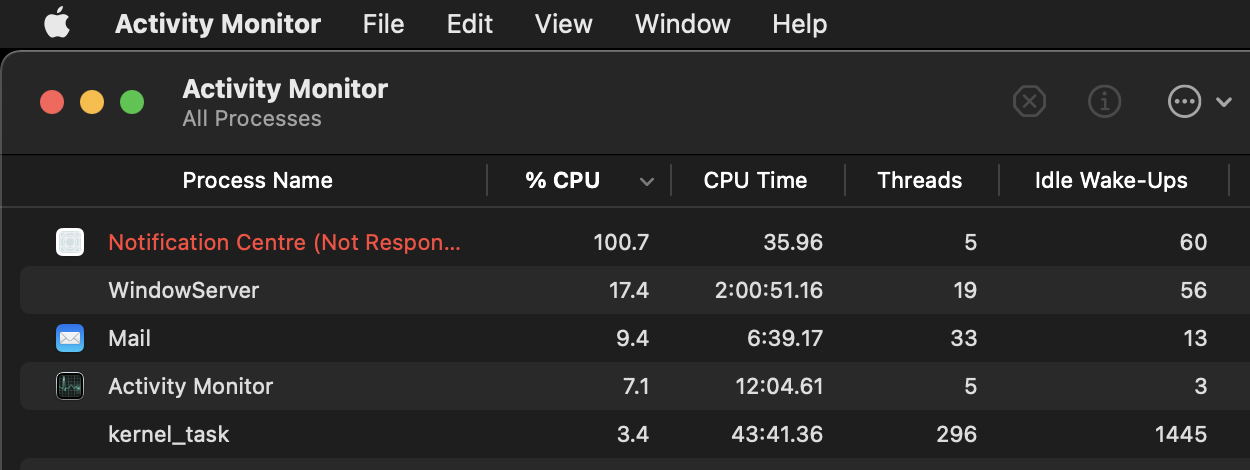This screenshot has width=1250, height=470.
Task: Open the Apple menu
Action: point(57,24)
